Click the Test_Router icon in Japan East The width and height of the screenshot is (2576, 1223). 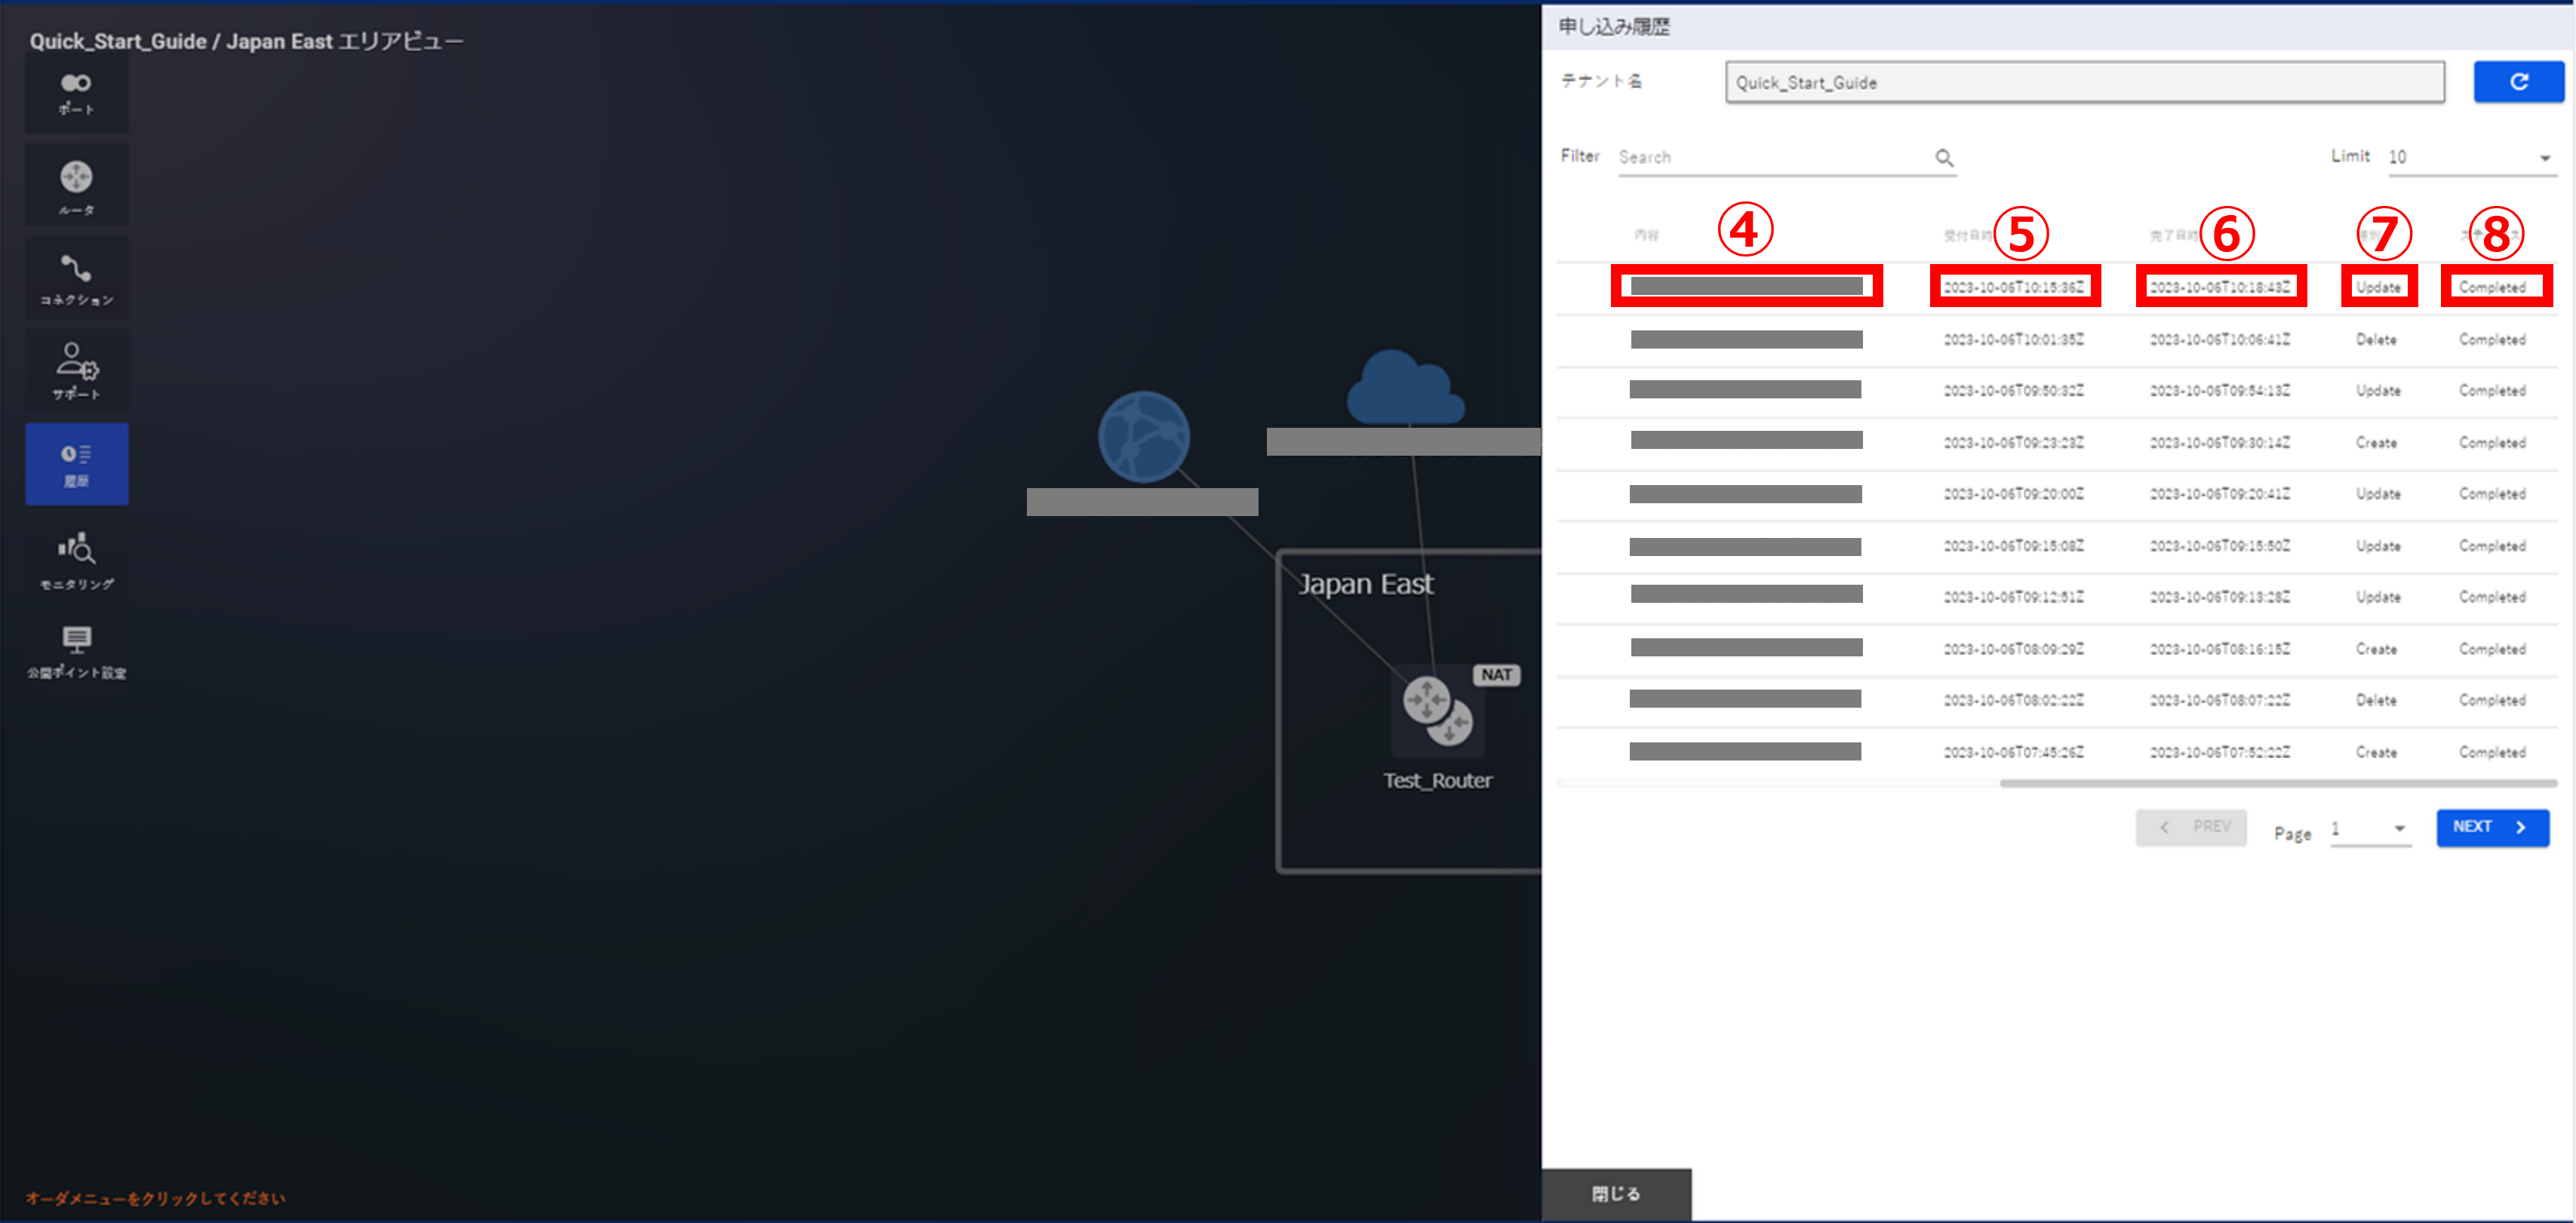(1438, 711)
